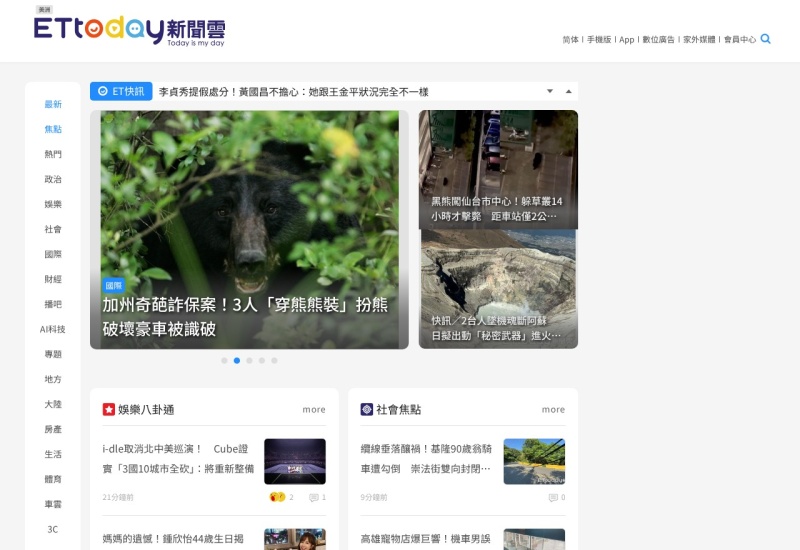Open the 李貞秀提假處分 breaking headline
This screenshot has width=800, height=550.
click(293, 92)
